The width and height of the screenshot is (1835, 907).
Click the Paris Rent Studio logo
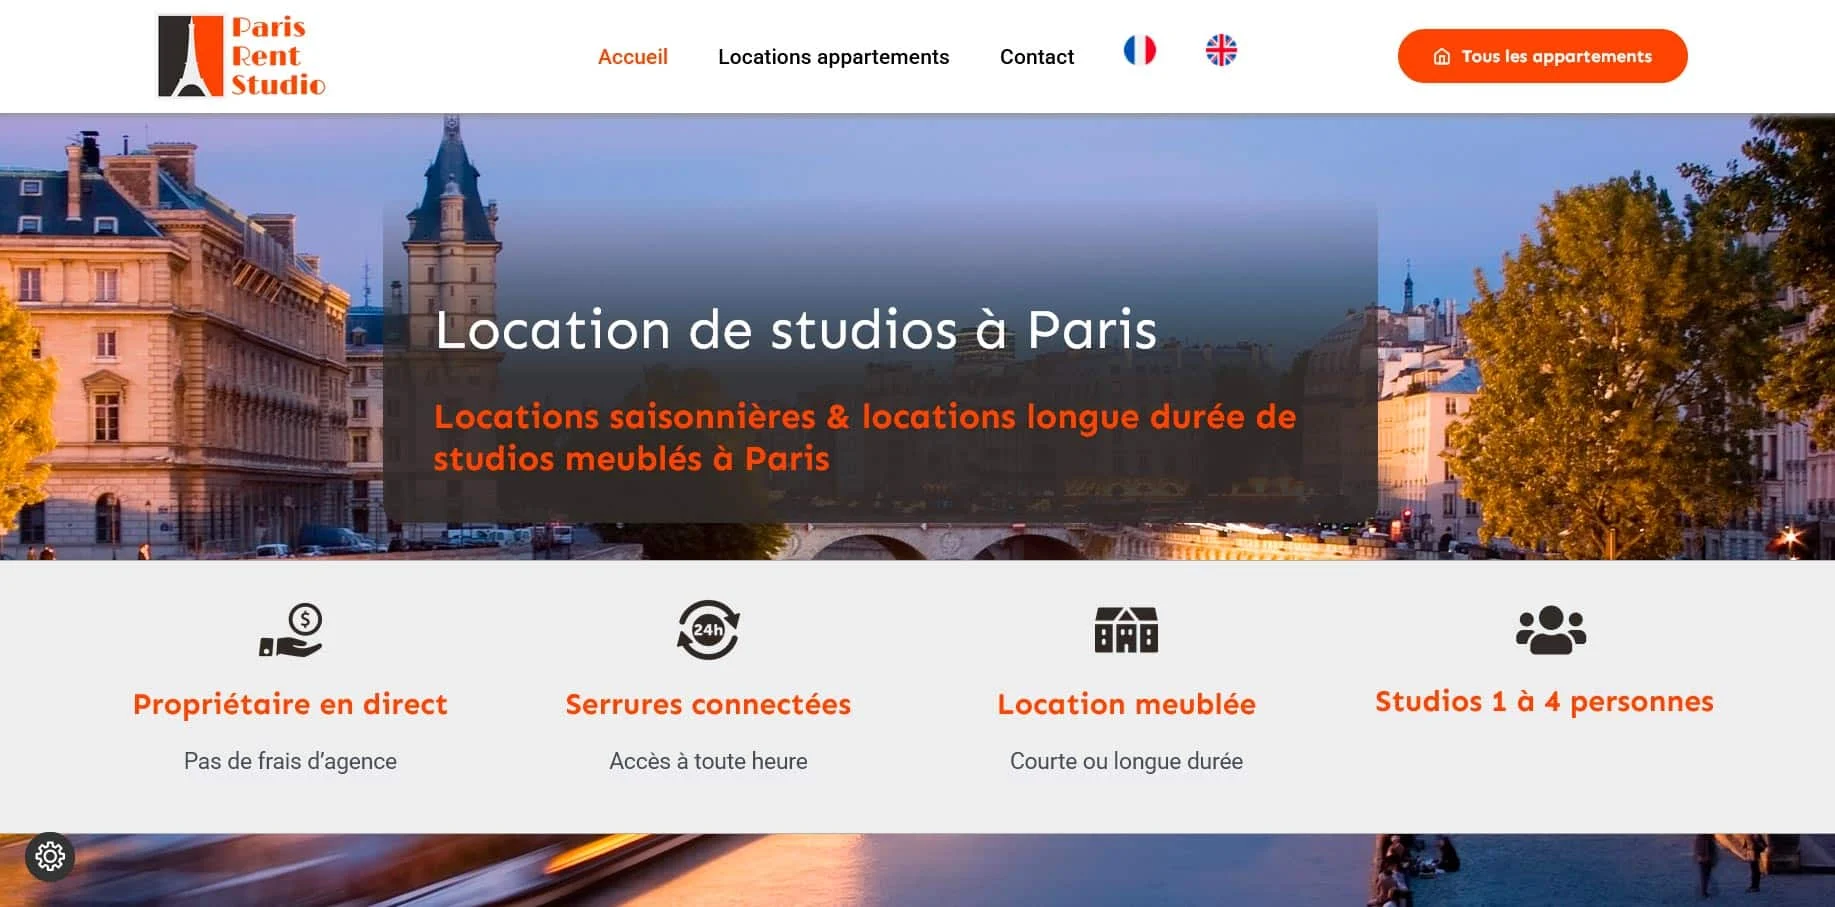coord(242,56)
